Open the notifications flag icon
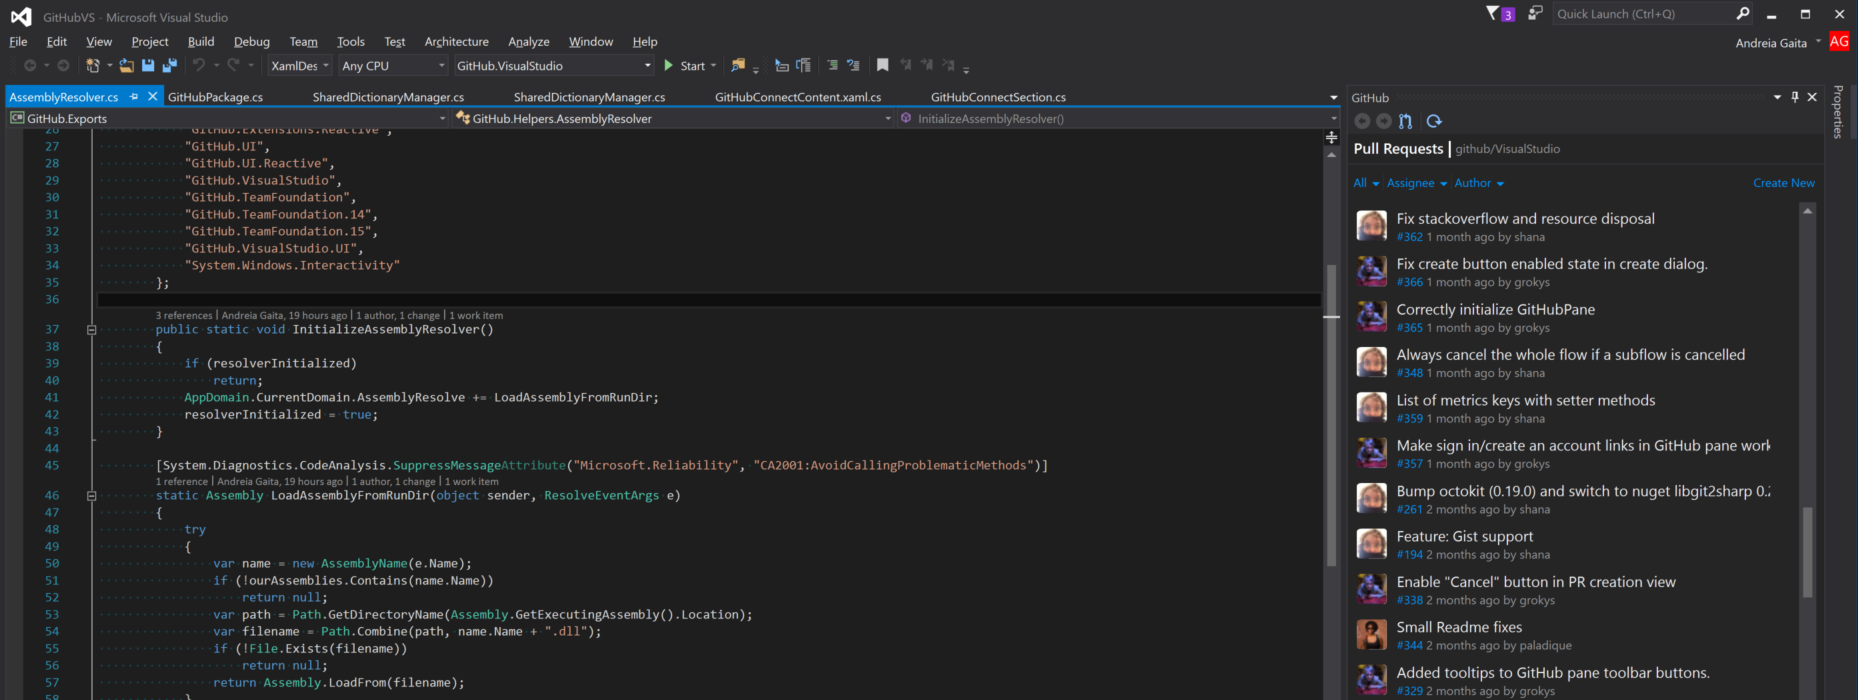 tap(1499, 14)
